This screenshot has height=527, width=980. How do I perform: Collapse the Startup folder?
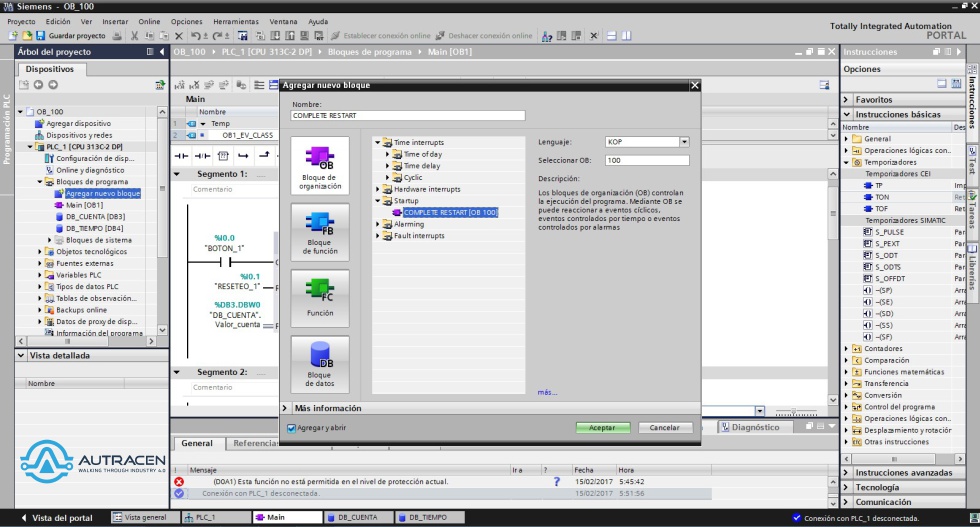(x=378, y=201)
